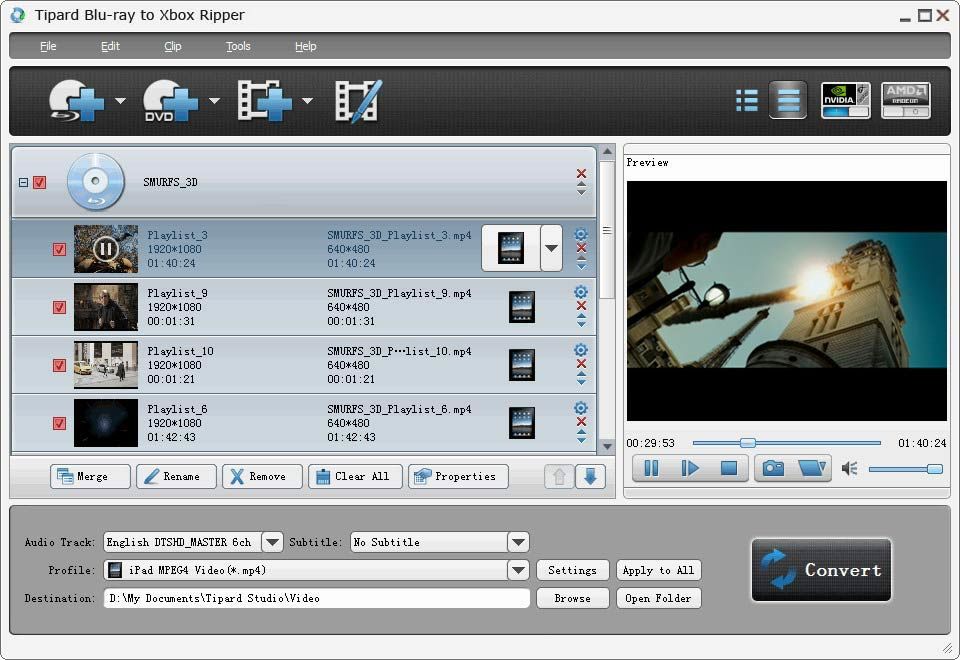
Task: Toggle AMD Radeon acceleration
Action: 906,100
